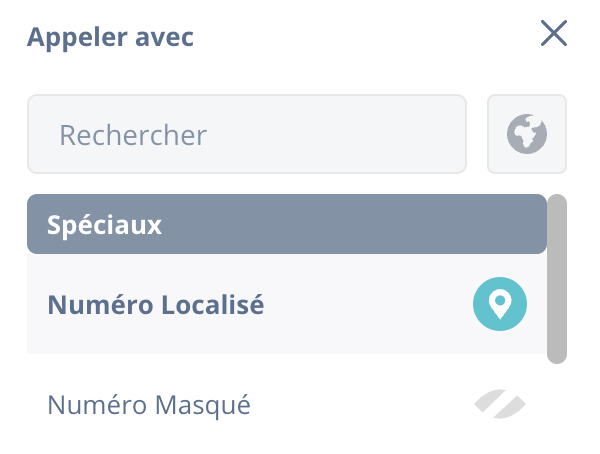Close the Appeler avec panel
Viewport: 600px width, 454px height.
point(554,33)
